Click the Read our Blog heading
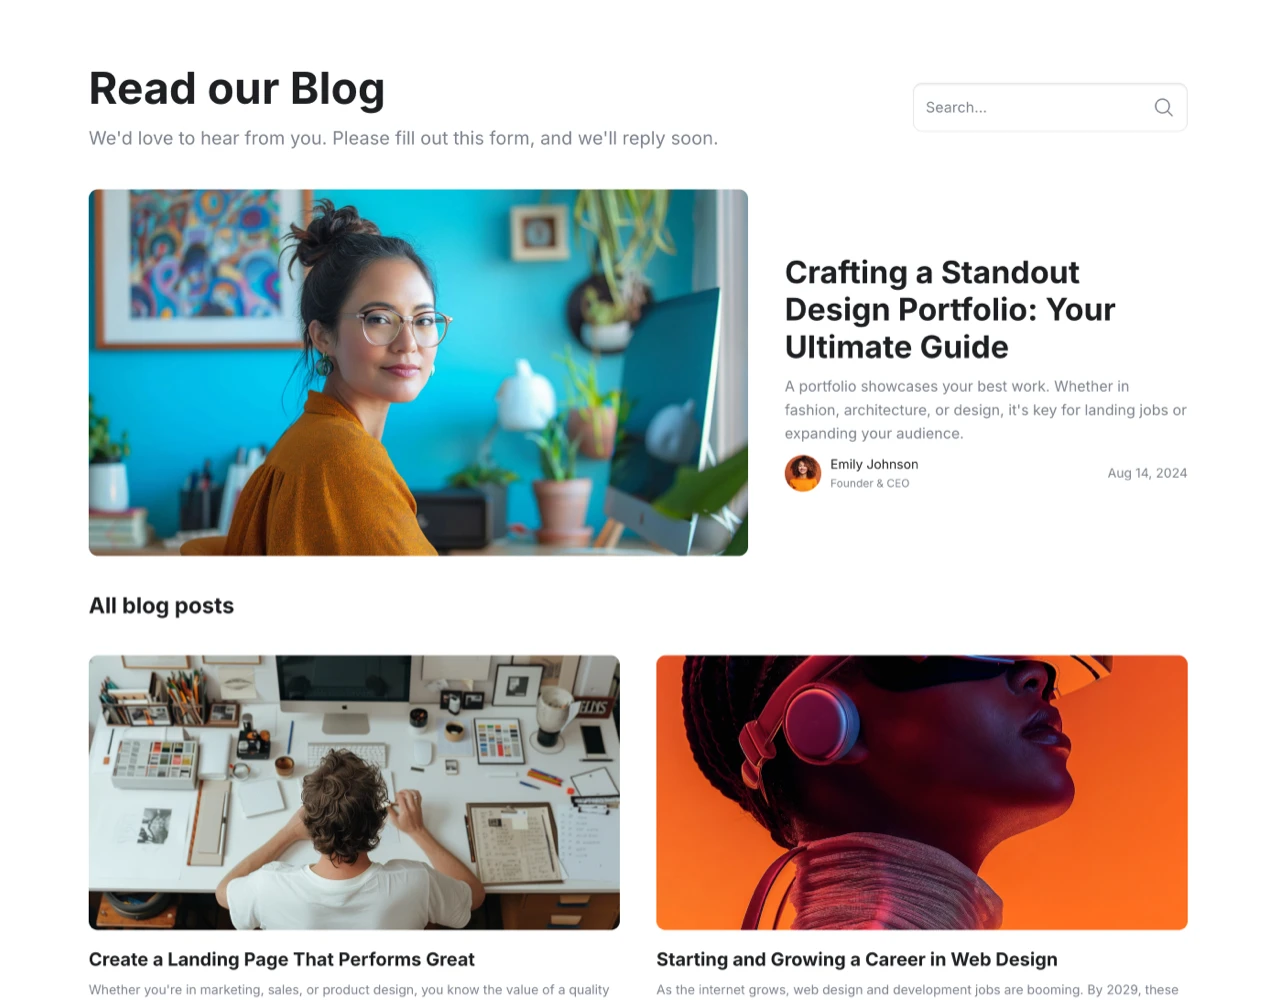 tap(236, 88)
